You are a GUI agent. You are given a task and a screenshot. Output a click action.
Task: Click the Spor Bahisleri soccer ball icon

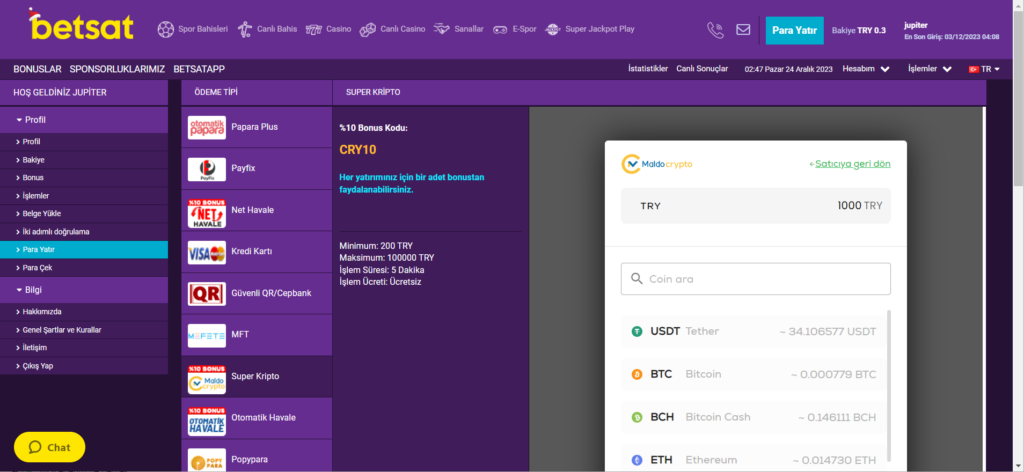tap(166, 29)
